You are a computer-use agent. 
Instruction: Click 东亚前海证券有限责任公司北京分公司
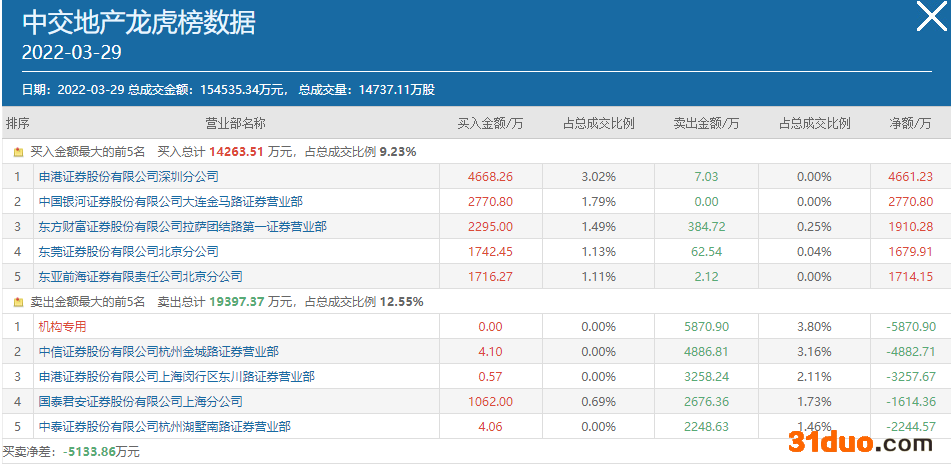pyautogui.click(x=140, y=277)
